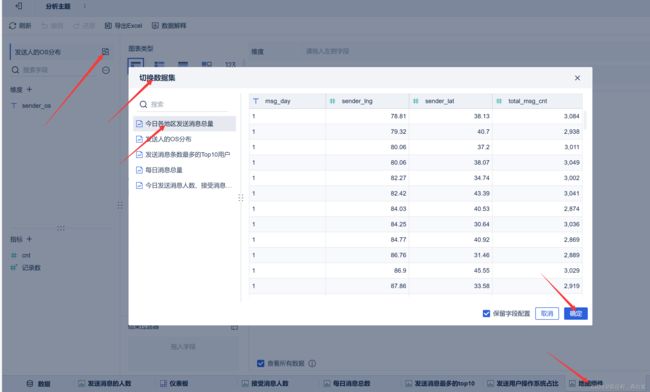Viewport: 650px width, 392px height.
Task: Select dataset 今日发送消息人数、接受消息...
Action: pos(184,185)
